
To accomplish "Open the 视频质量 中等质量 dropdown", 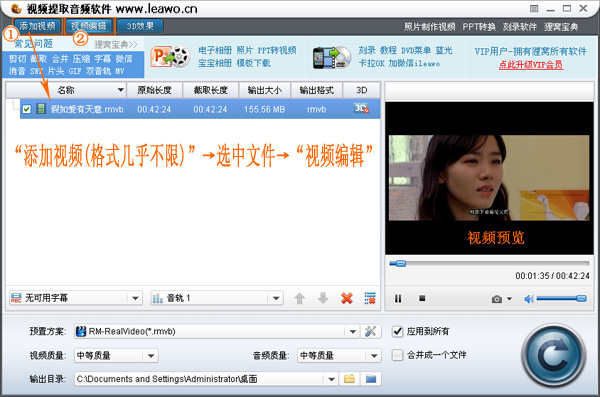I will pyautogui.click(x=116, y=356).
